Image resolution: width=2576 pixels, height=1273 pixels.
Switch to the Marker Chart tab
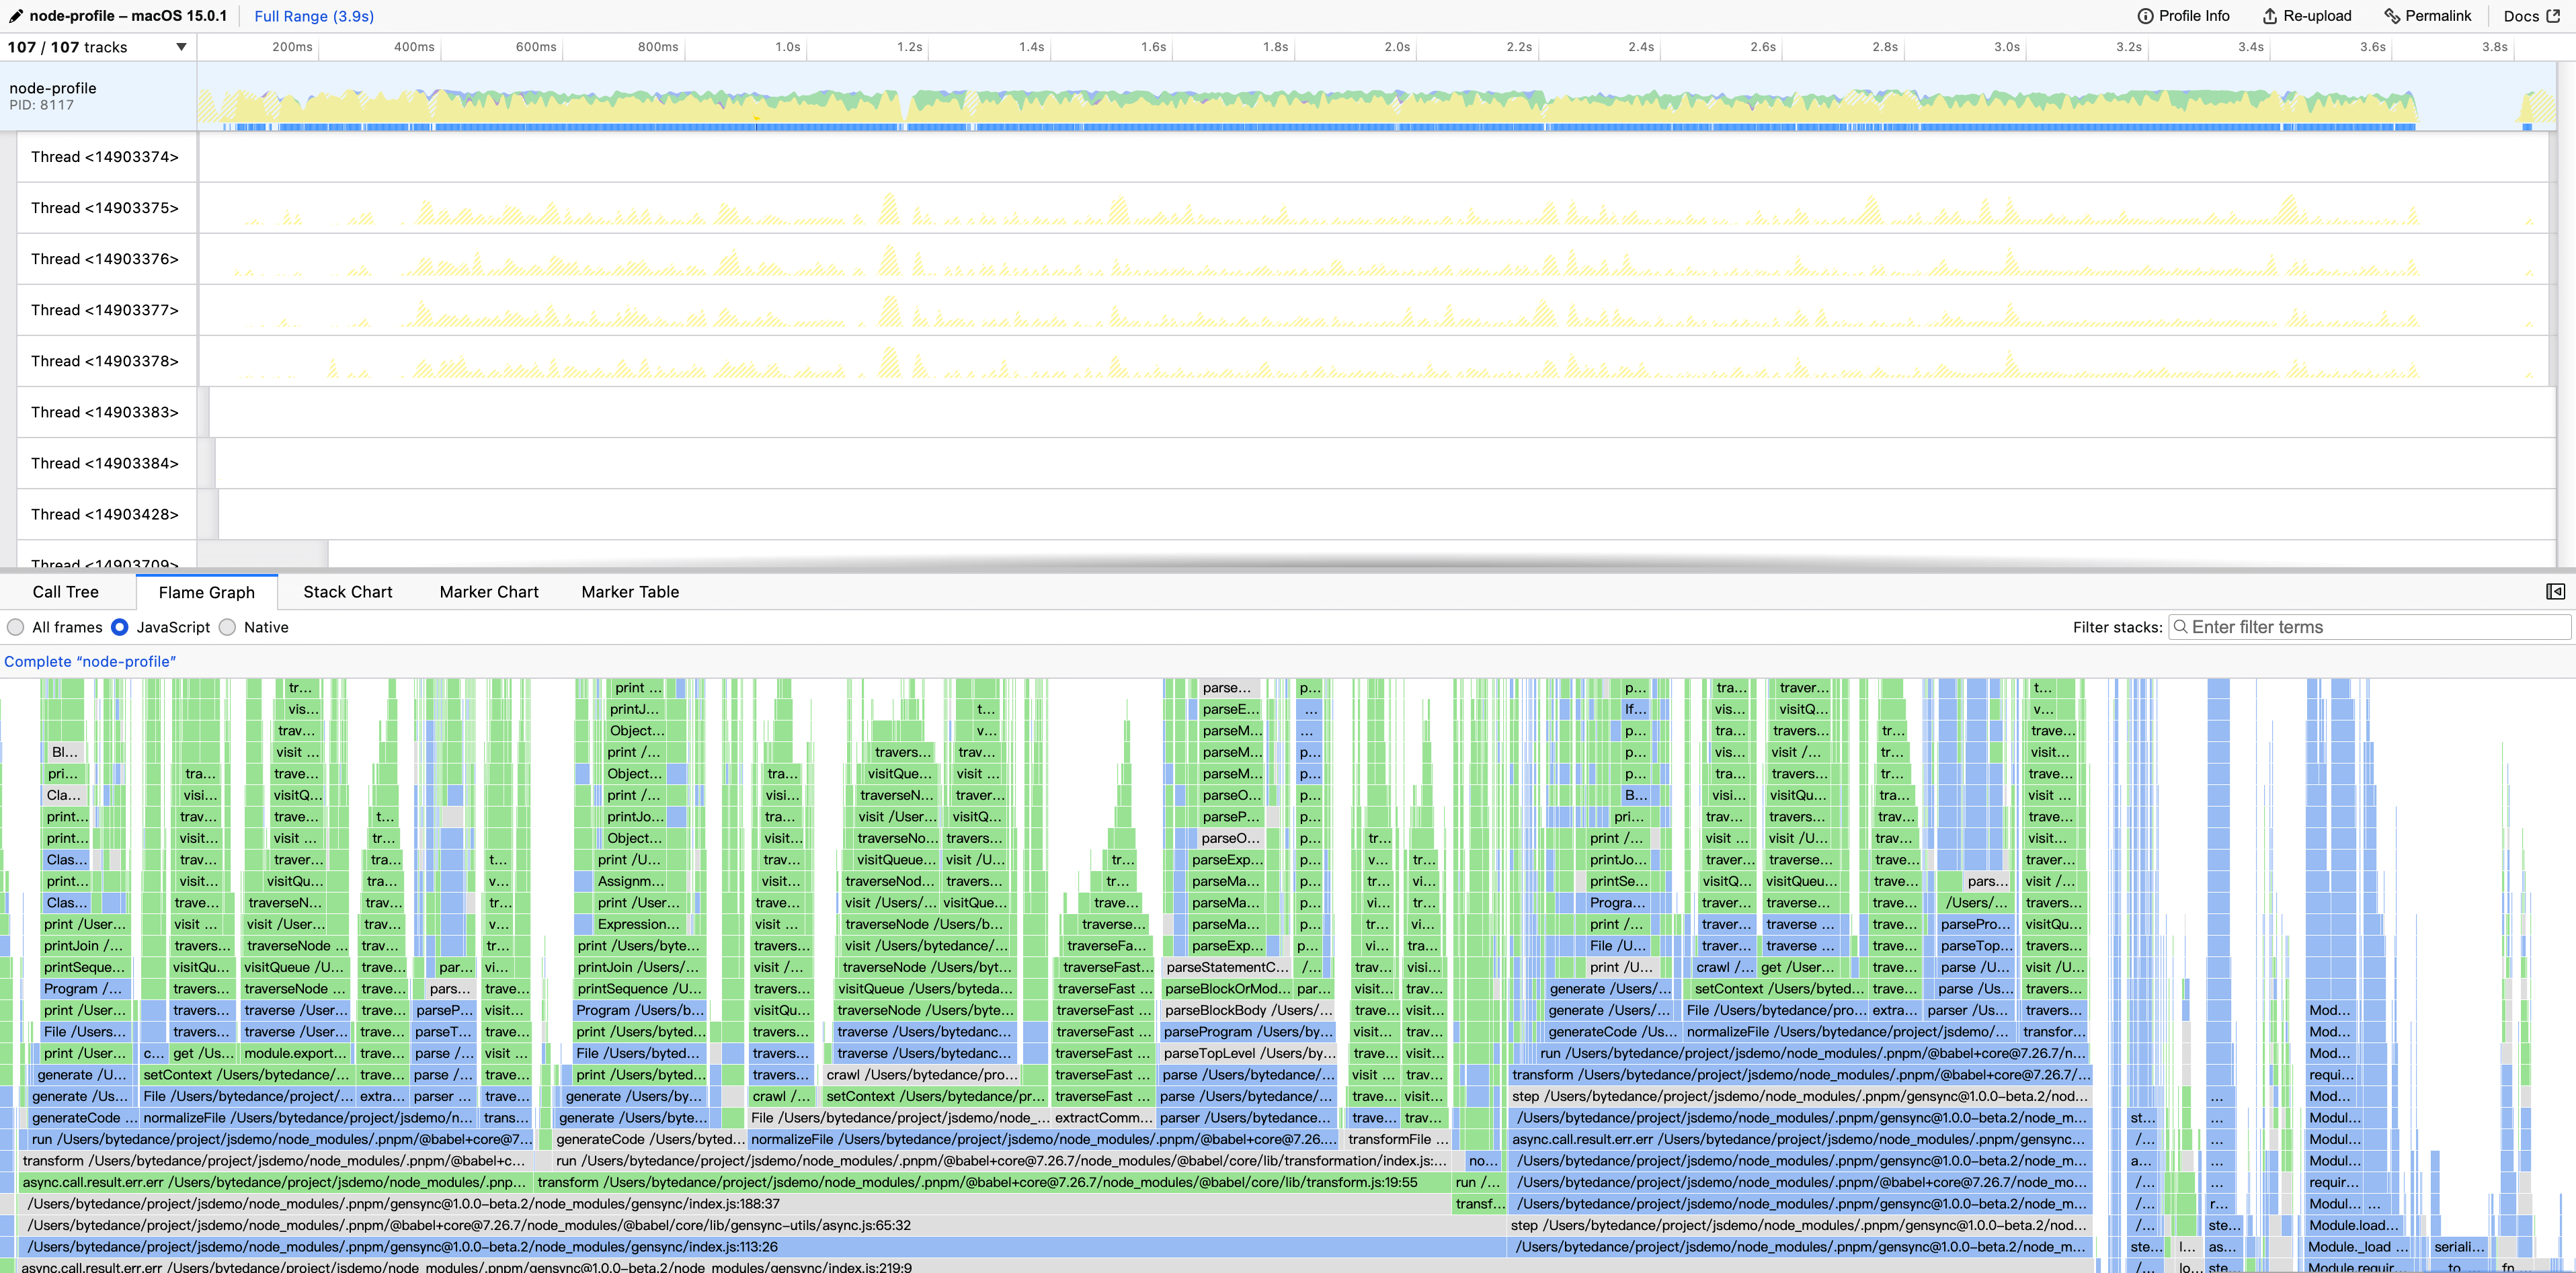point(489,592)
